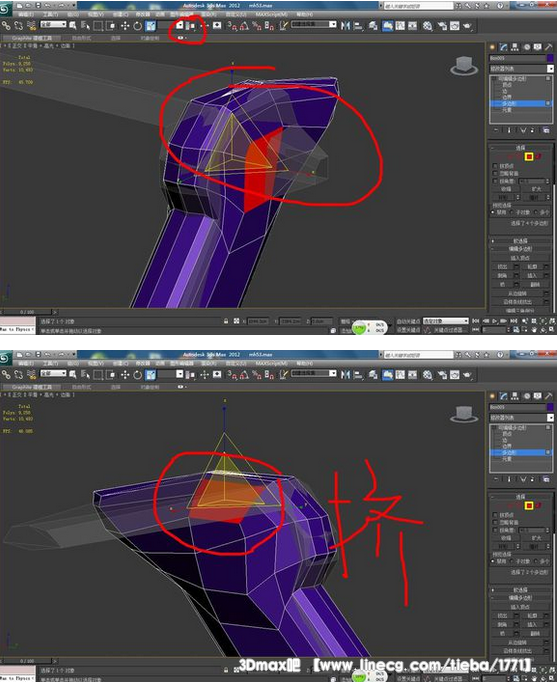This screenshot has height=682, width=560.
Task: Open reference coordinate system dropdown, top screenshot
Action: coord(170,25)
